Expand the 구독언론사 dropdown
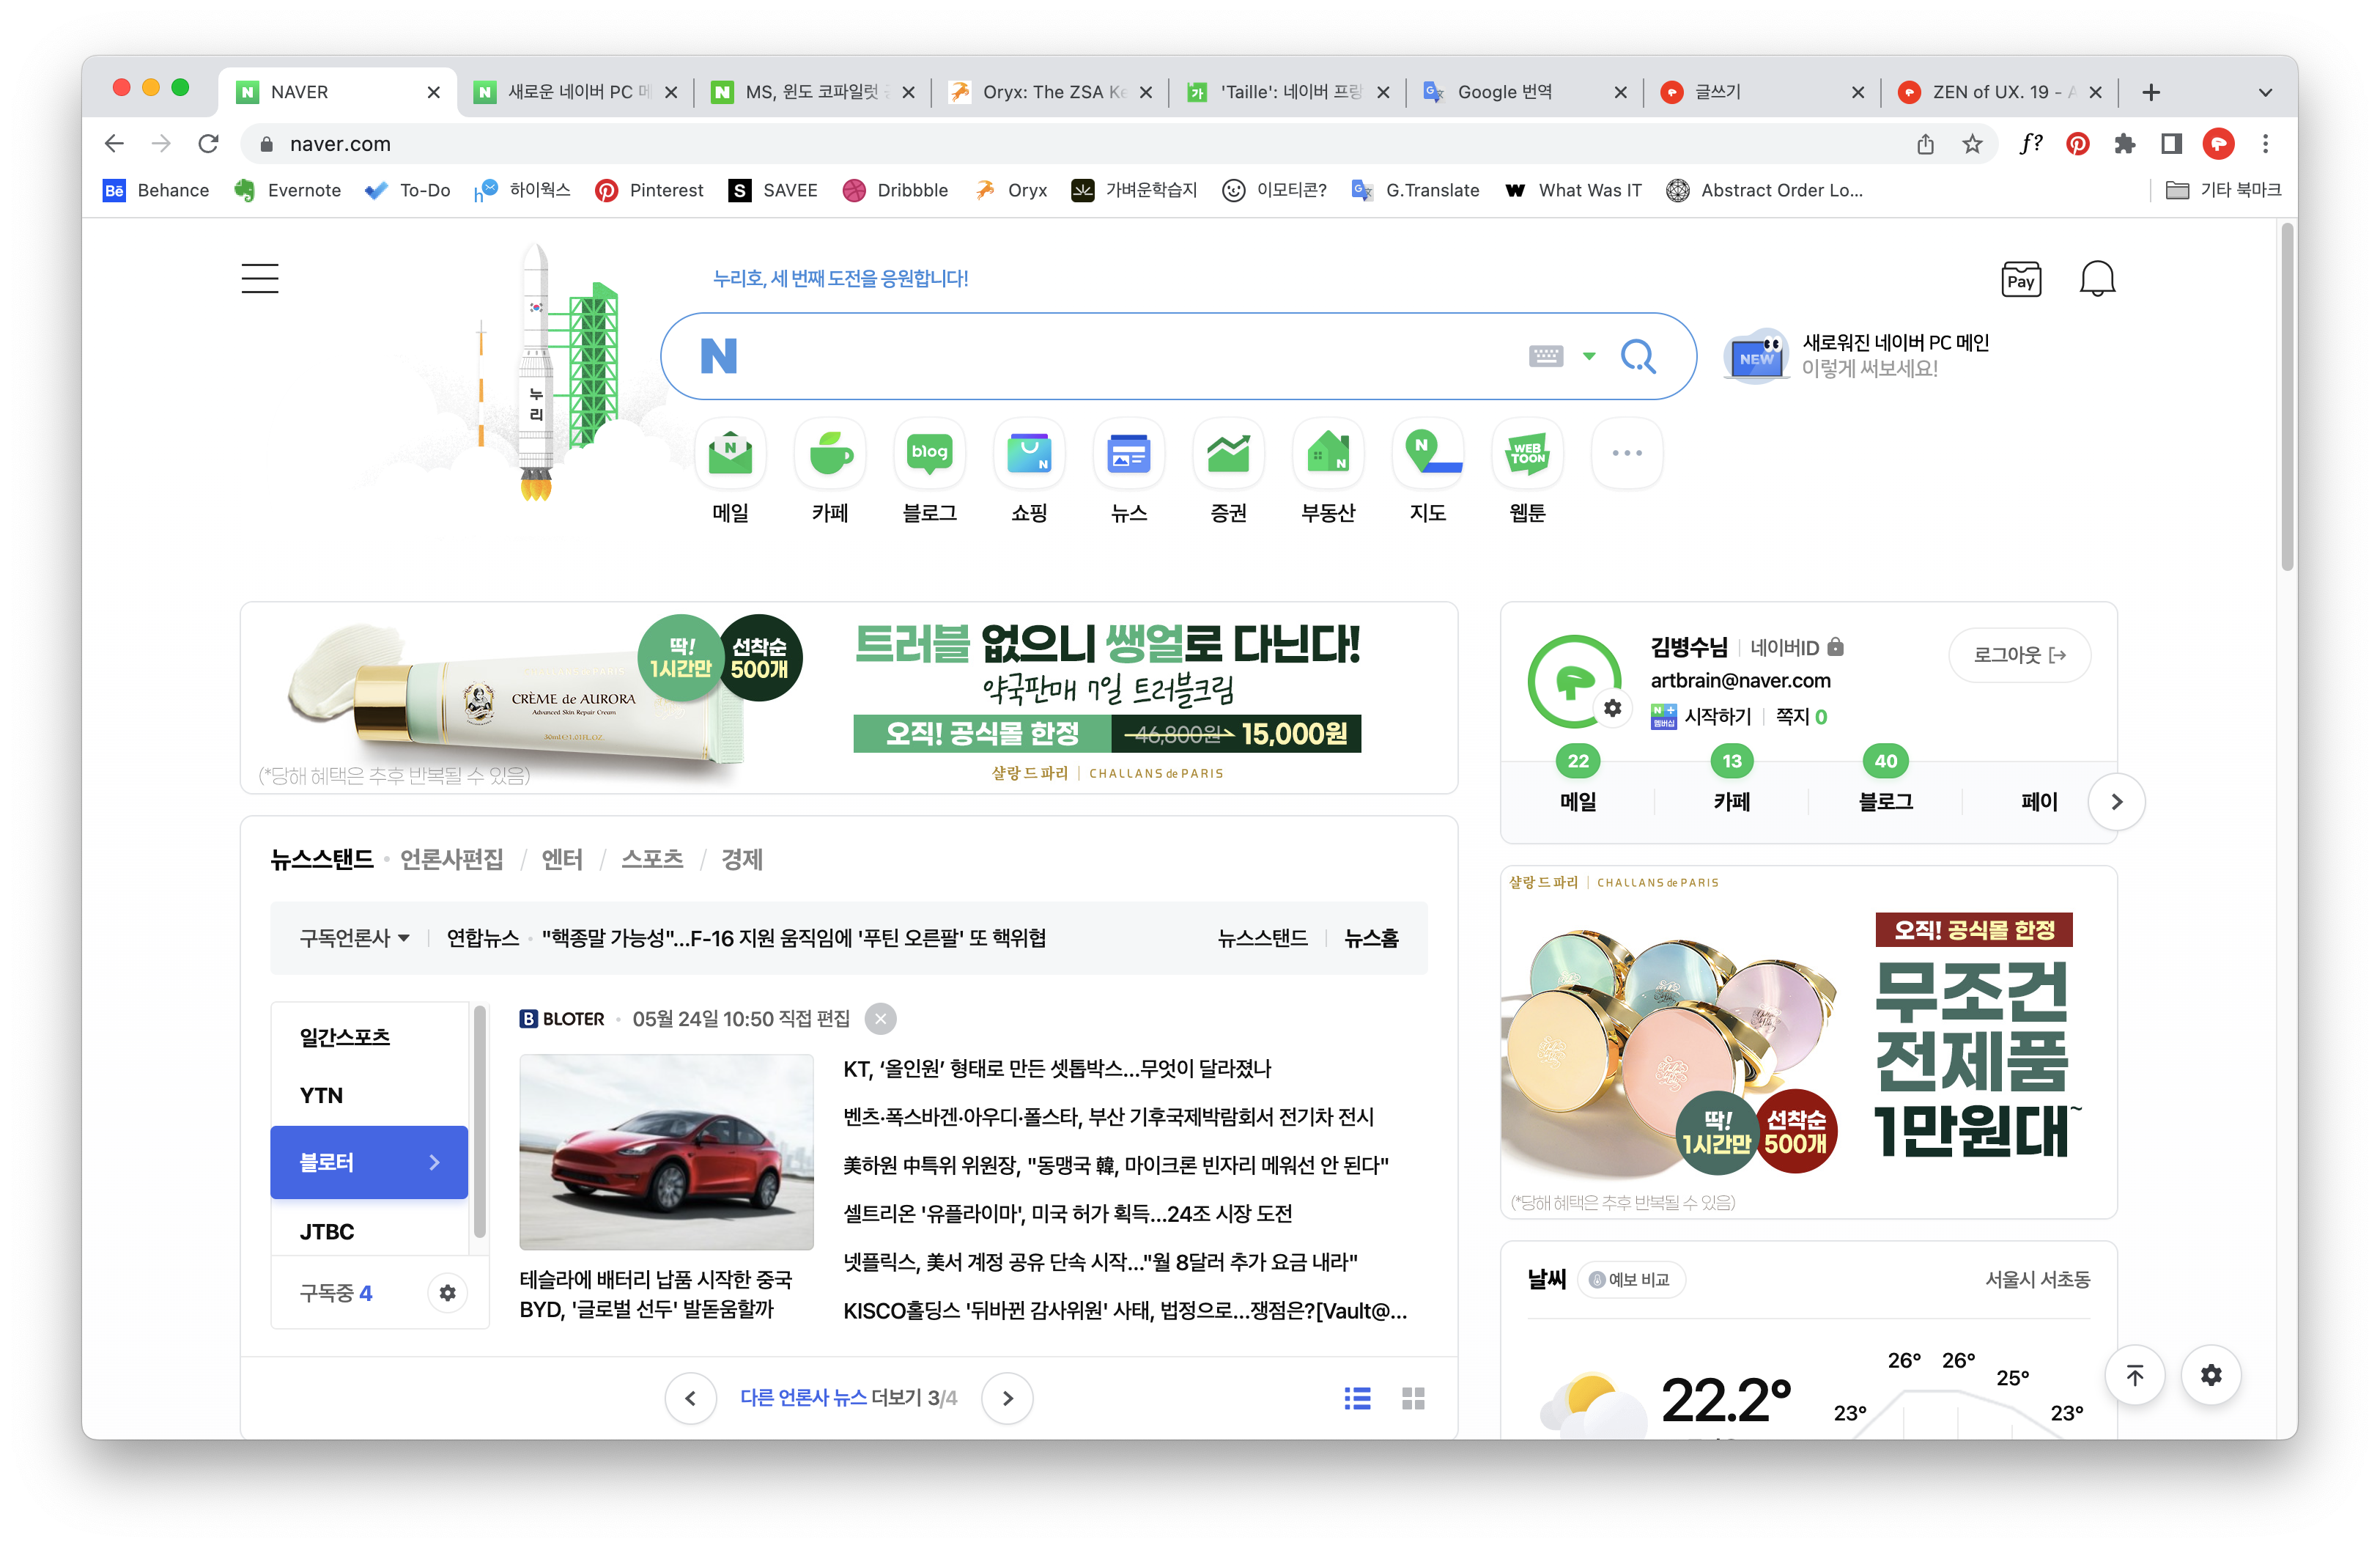 (355, 938)
